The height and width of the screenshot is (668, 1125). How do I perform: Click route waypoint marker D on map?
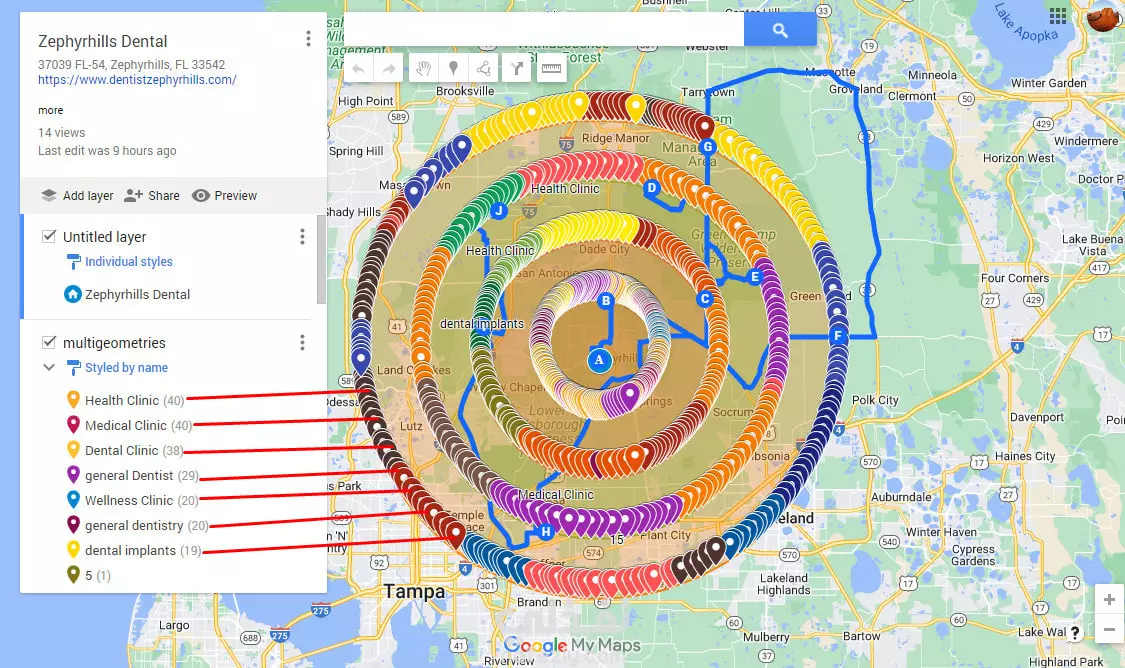pos(651,188)
